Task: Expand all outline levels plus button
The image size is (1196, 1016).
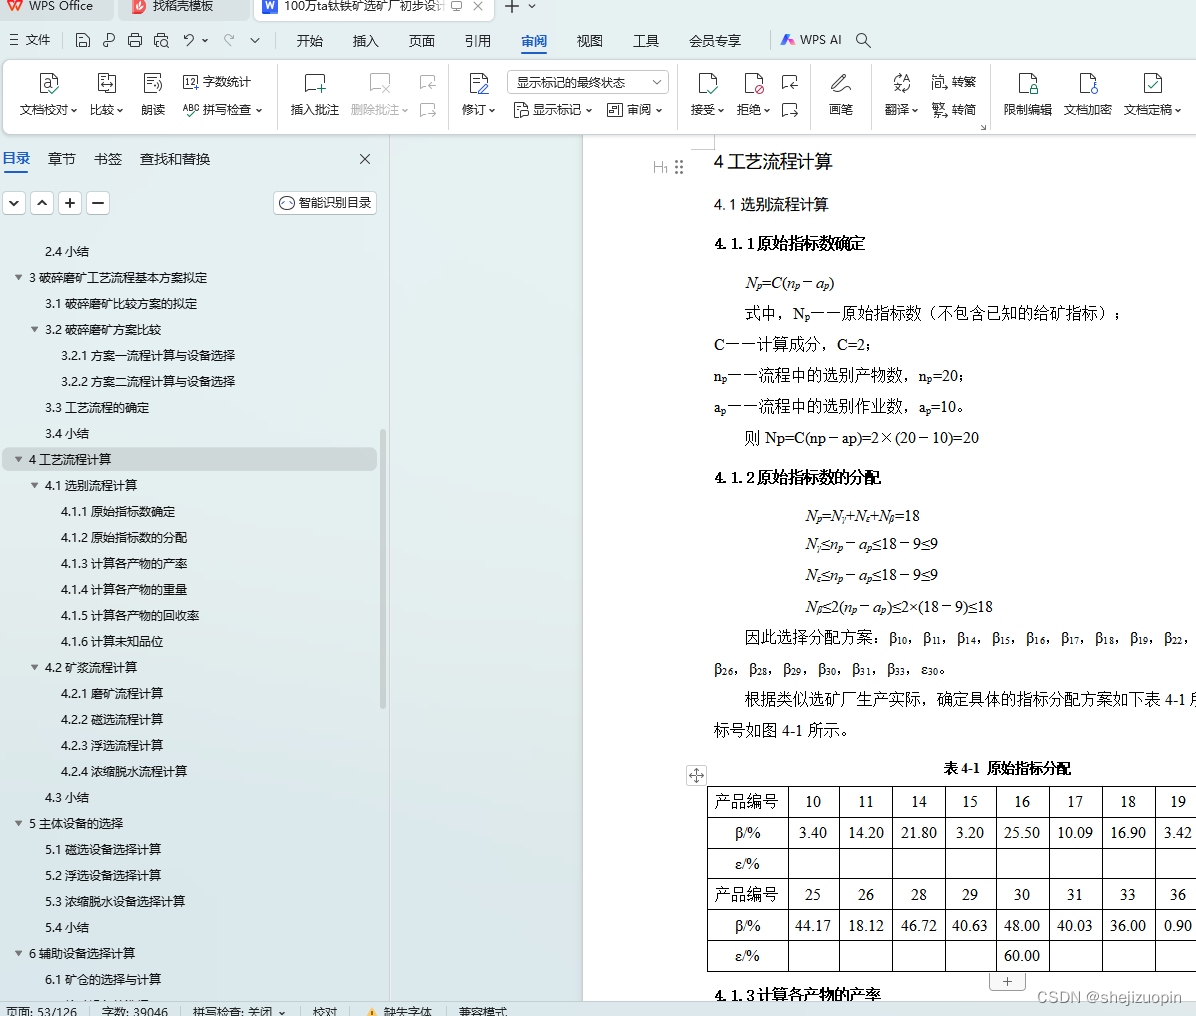Action: point(70,203)
